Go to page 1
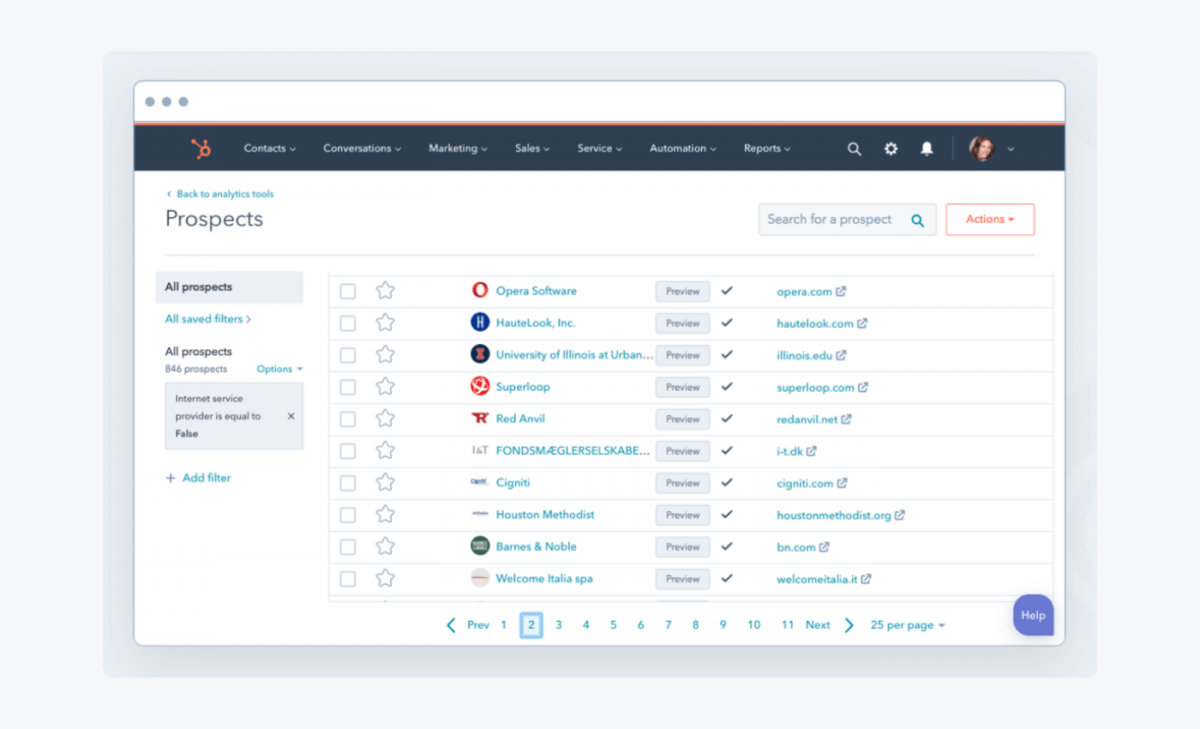The width and height of the screenshot is (1200, 729). tap(503, 625)
